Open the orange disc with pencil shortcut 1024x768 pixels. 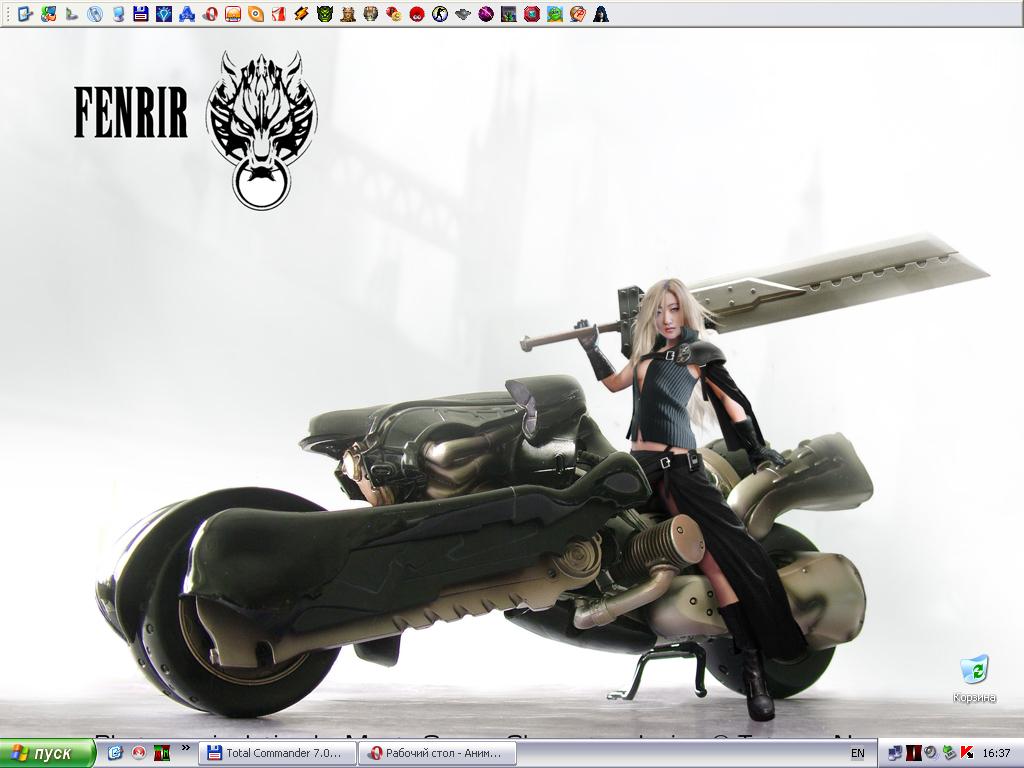(578, 13)
